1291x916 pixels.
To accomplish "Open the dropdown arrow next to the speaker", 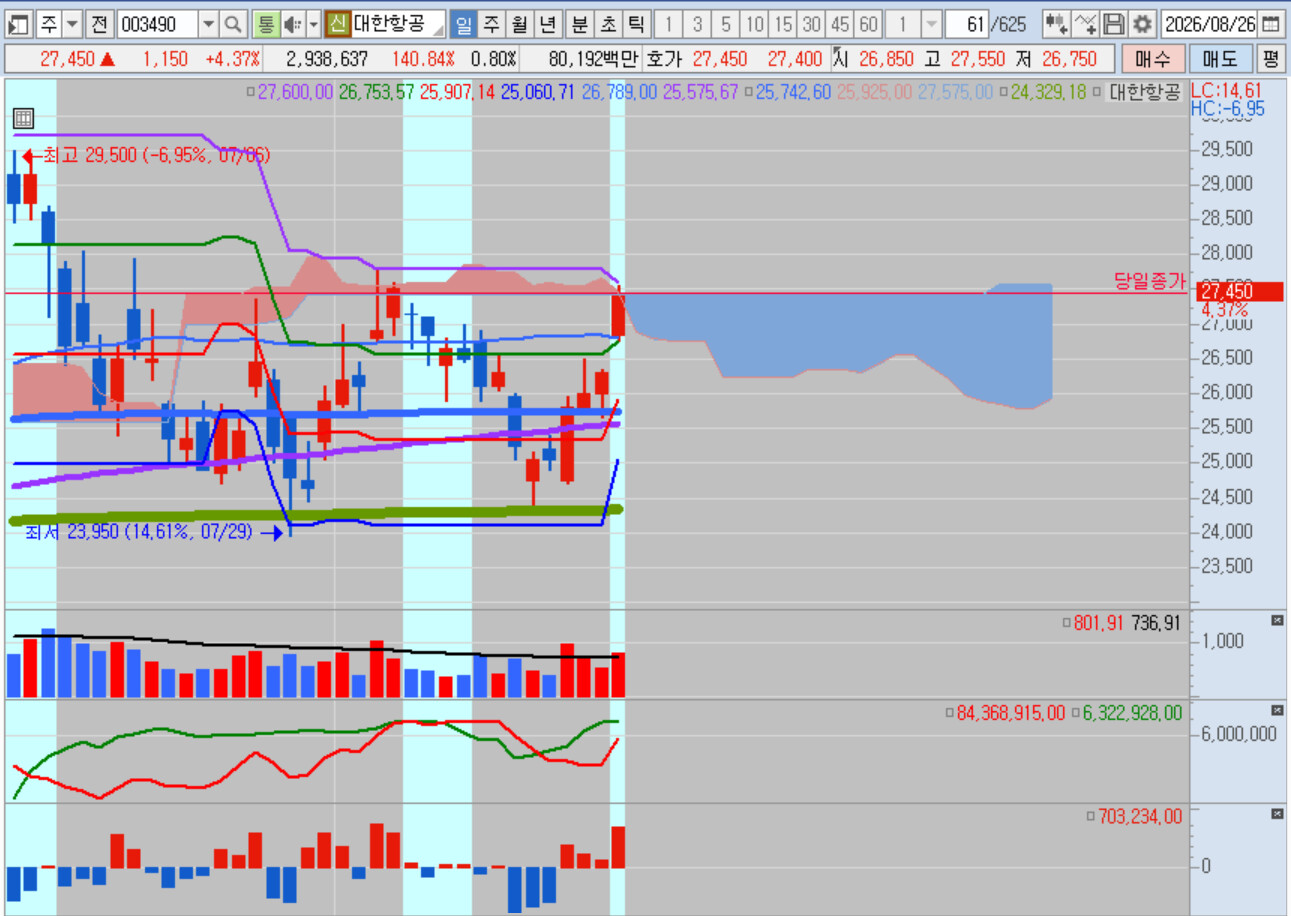I will (313, 23).
